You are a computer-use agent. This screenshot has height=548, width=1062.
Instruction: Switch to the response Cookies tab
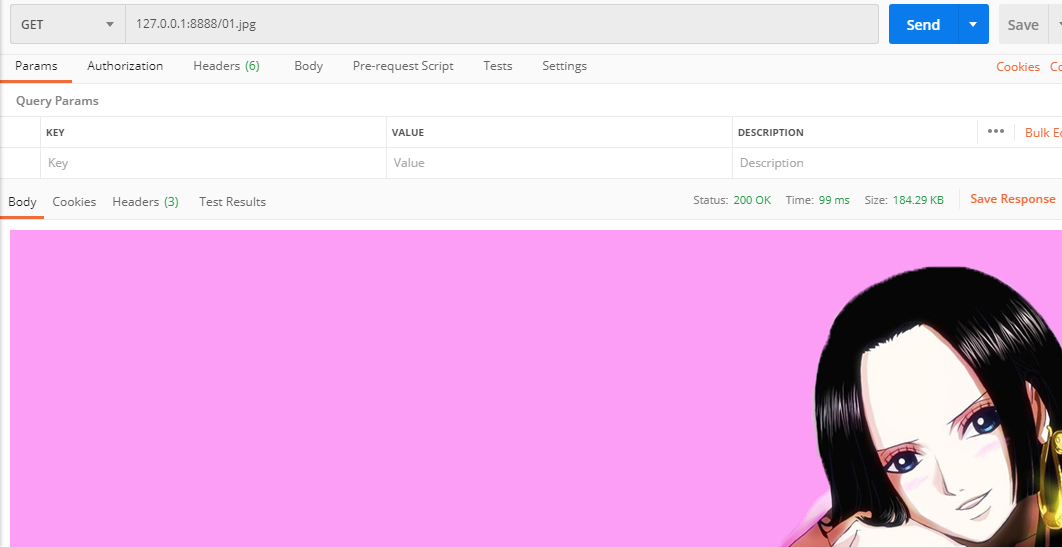pos(75,202)
